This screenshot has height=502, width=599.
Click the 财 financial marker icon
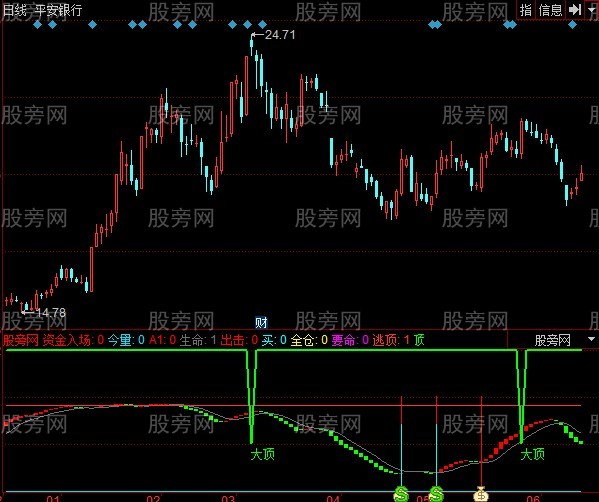(261, 323)
